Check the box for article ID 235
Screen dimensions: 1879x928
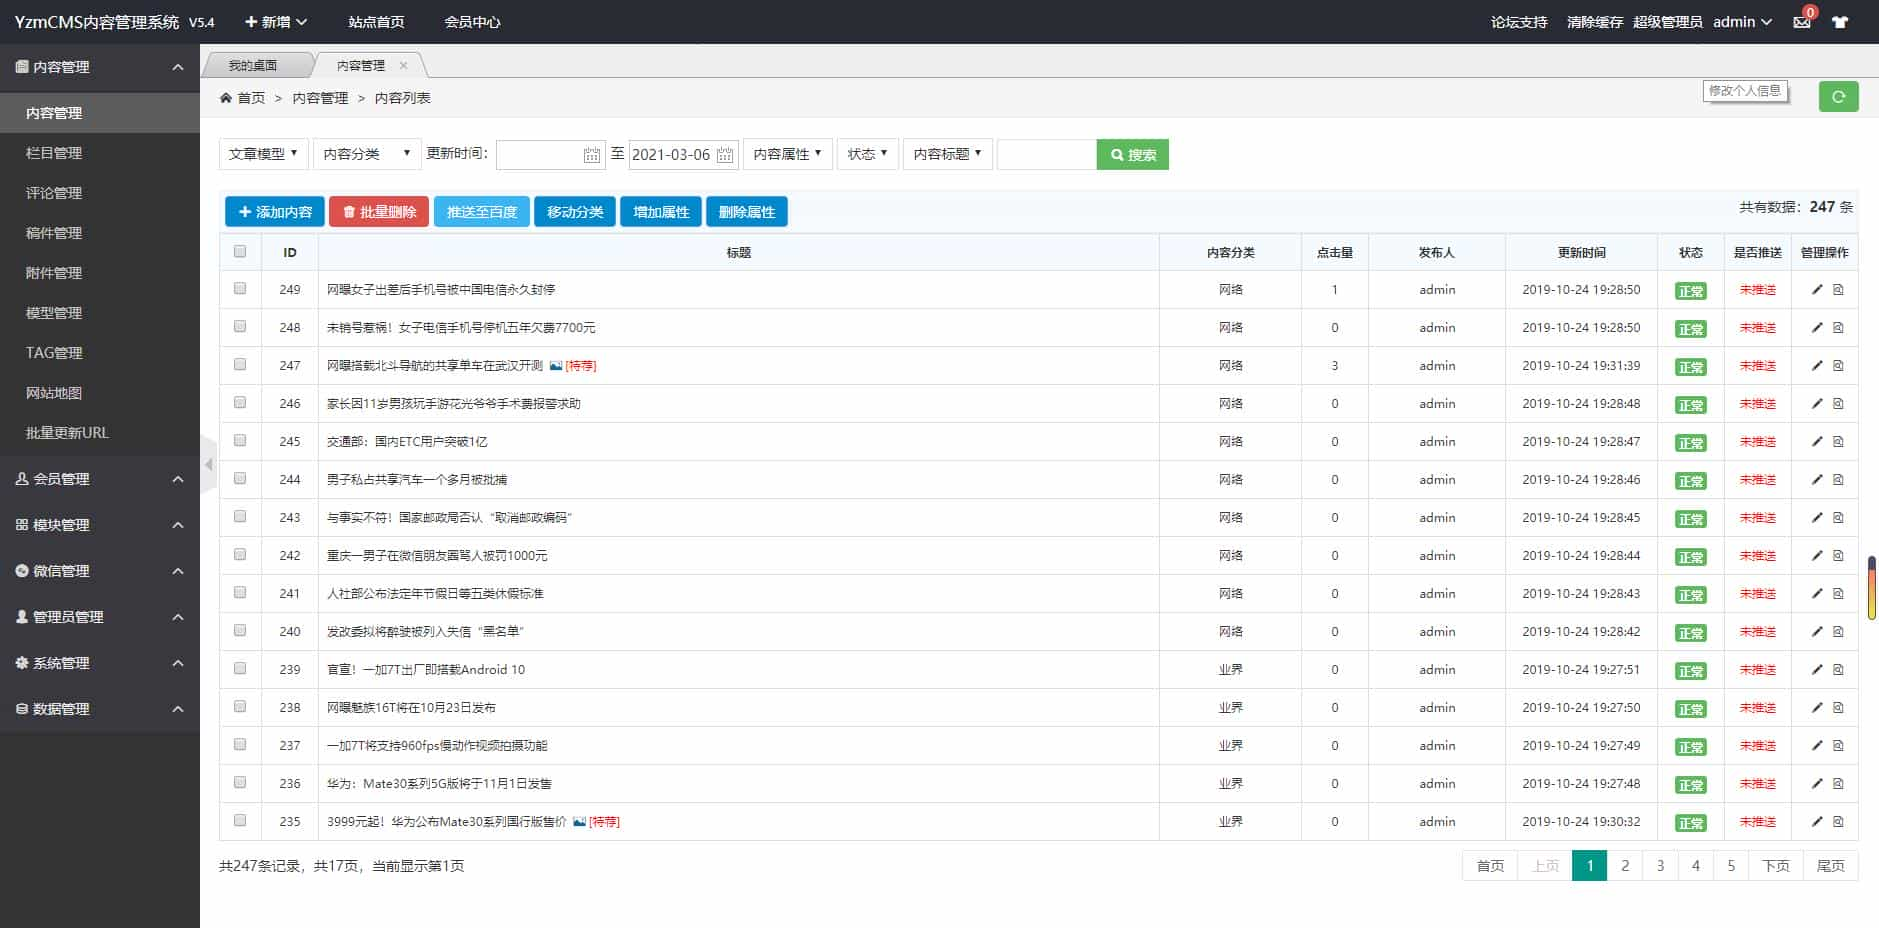click(240, 820)
